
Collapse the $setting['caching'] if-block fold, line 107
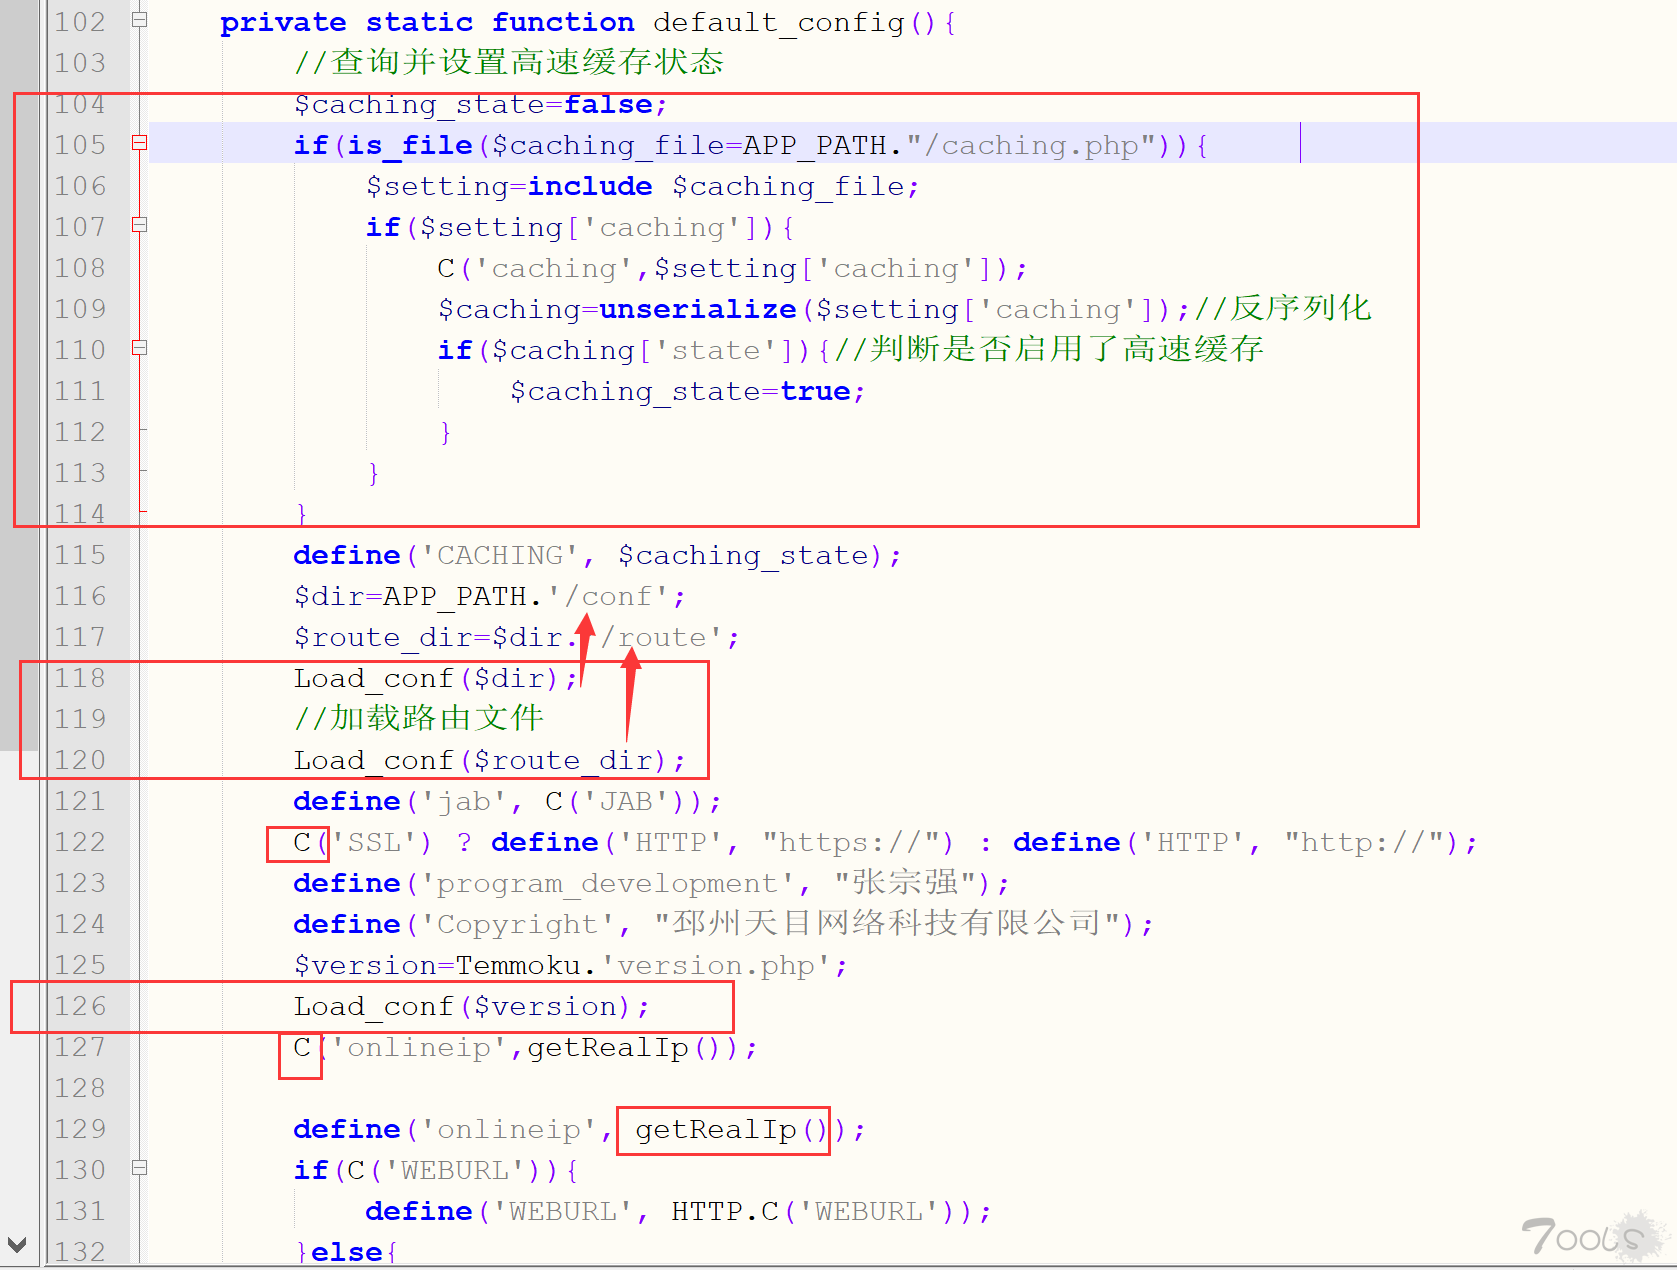(140, 225)
